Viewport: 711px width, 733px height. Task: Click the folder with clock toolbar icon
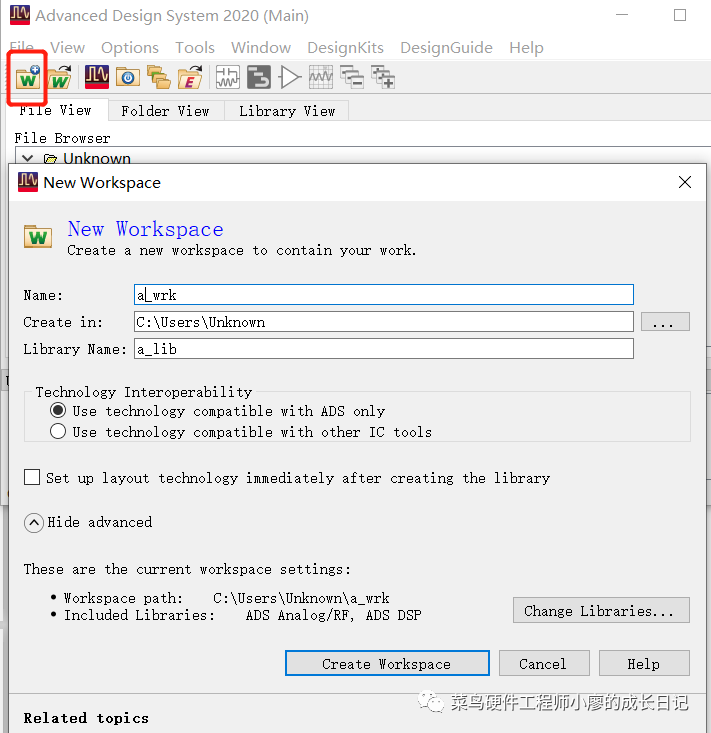pos(128,77)
